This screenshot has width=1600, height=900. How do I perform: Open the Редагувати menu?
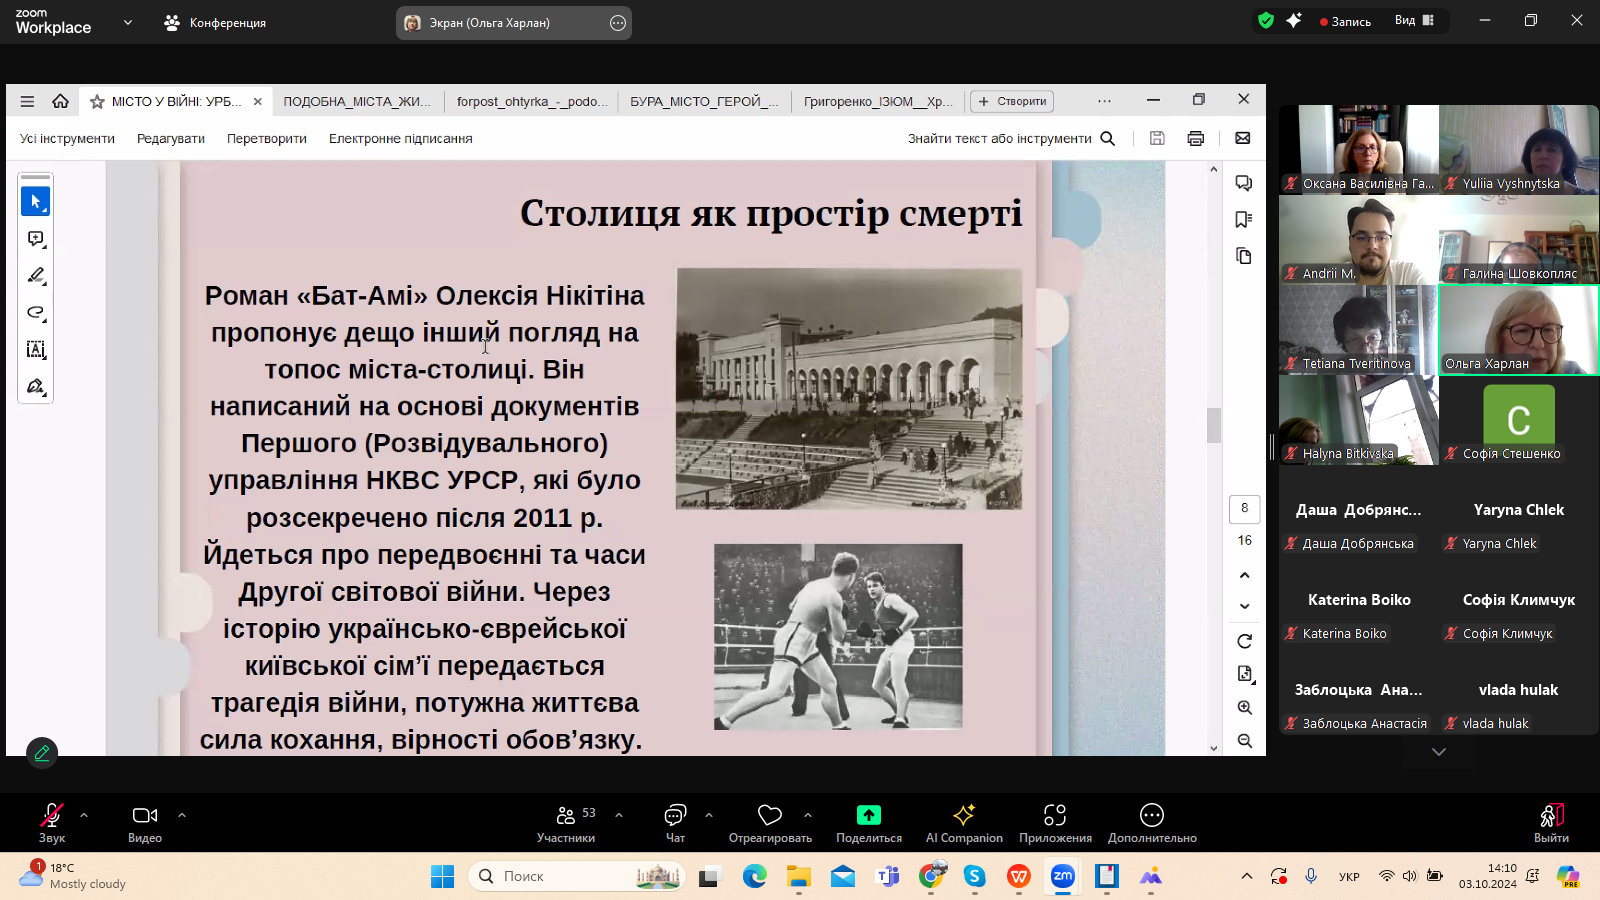(x=170, y=139)
